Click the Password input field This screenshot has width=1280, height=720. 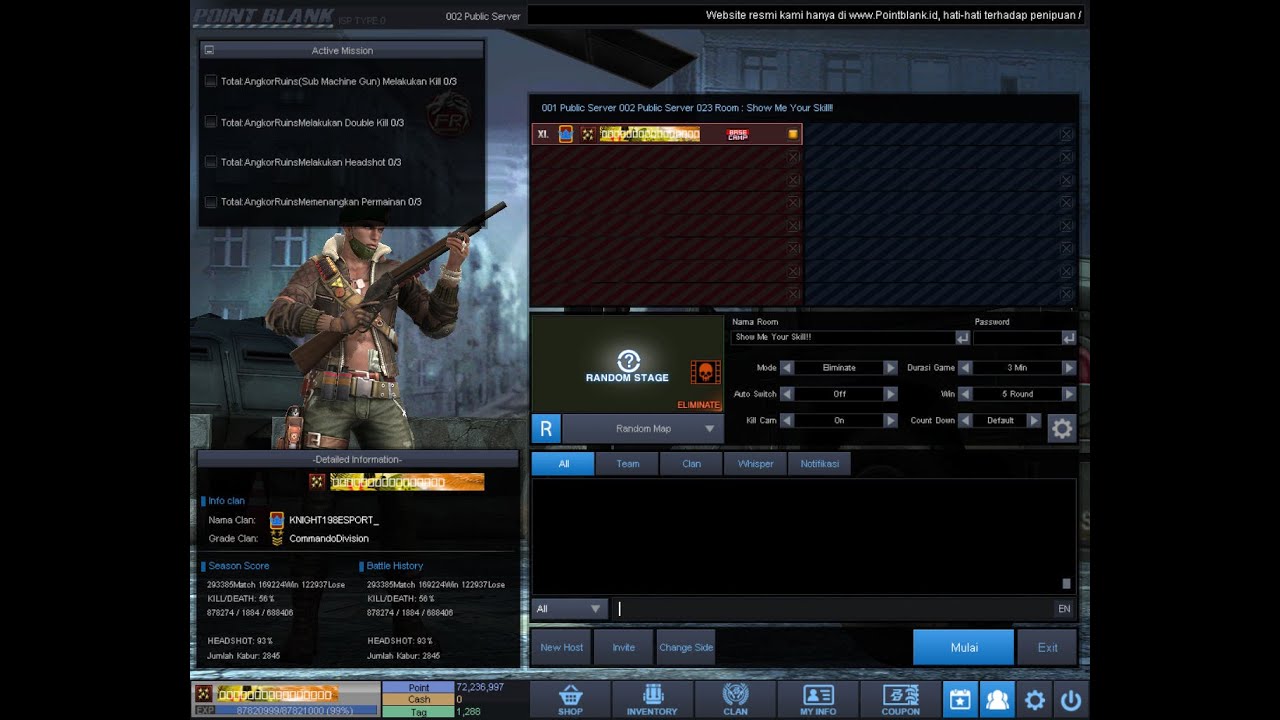pyautogui.click(x=1017, y=338)
